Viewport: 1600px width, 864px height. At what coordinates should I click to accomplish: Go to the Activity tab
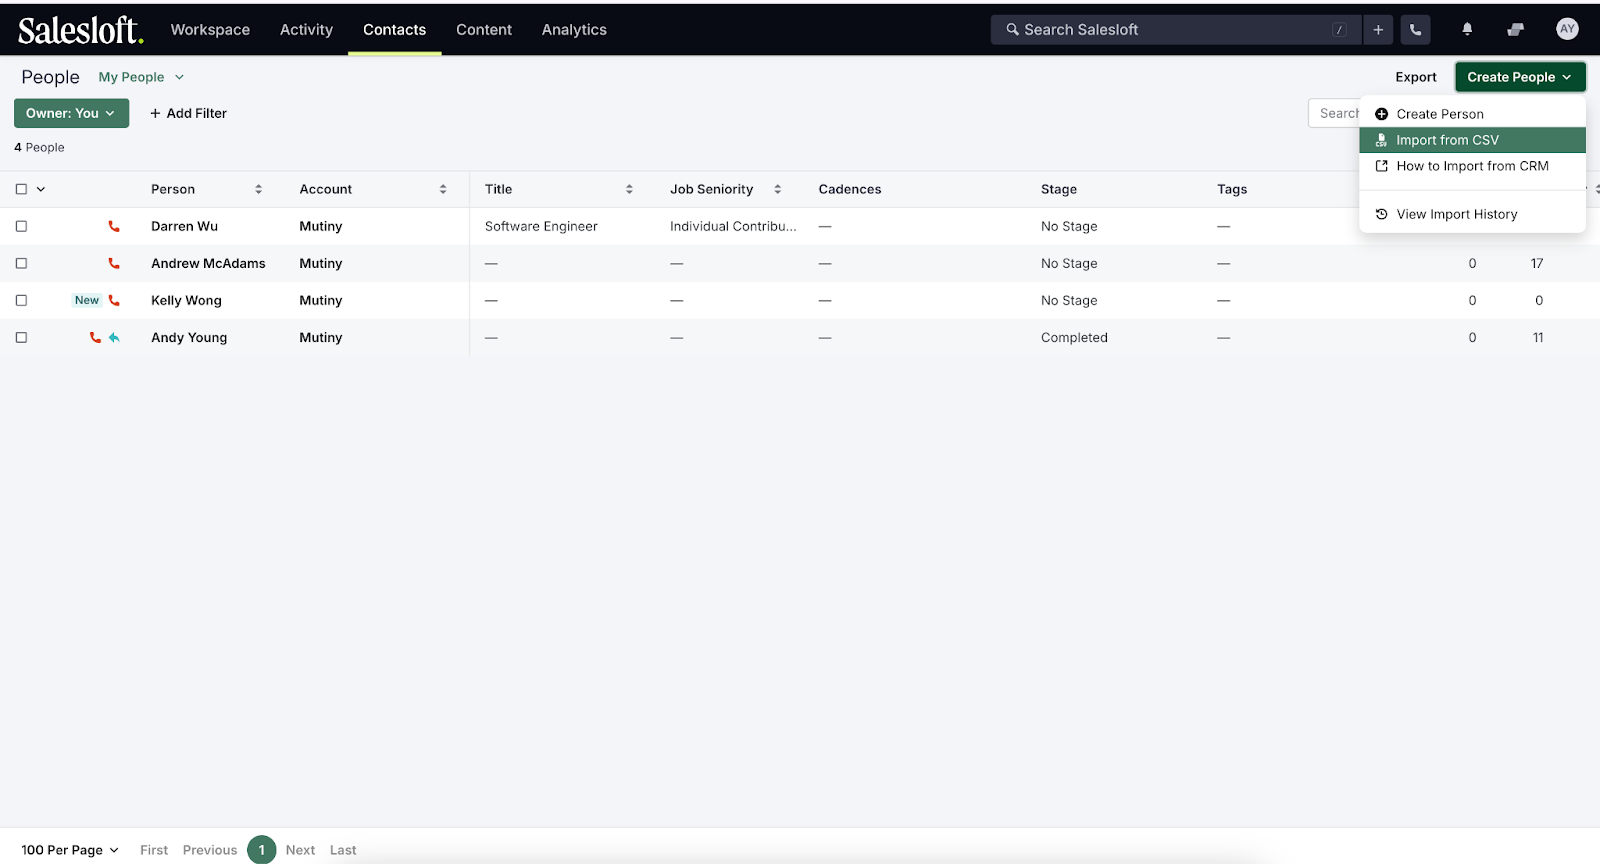(306, 30)
